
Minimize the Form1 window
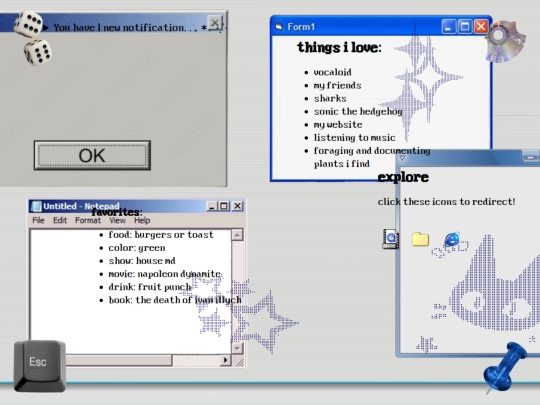point(448,27)
